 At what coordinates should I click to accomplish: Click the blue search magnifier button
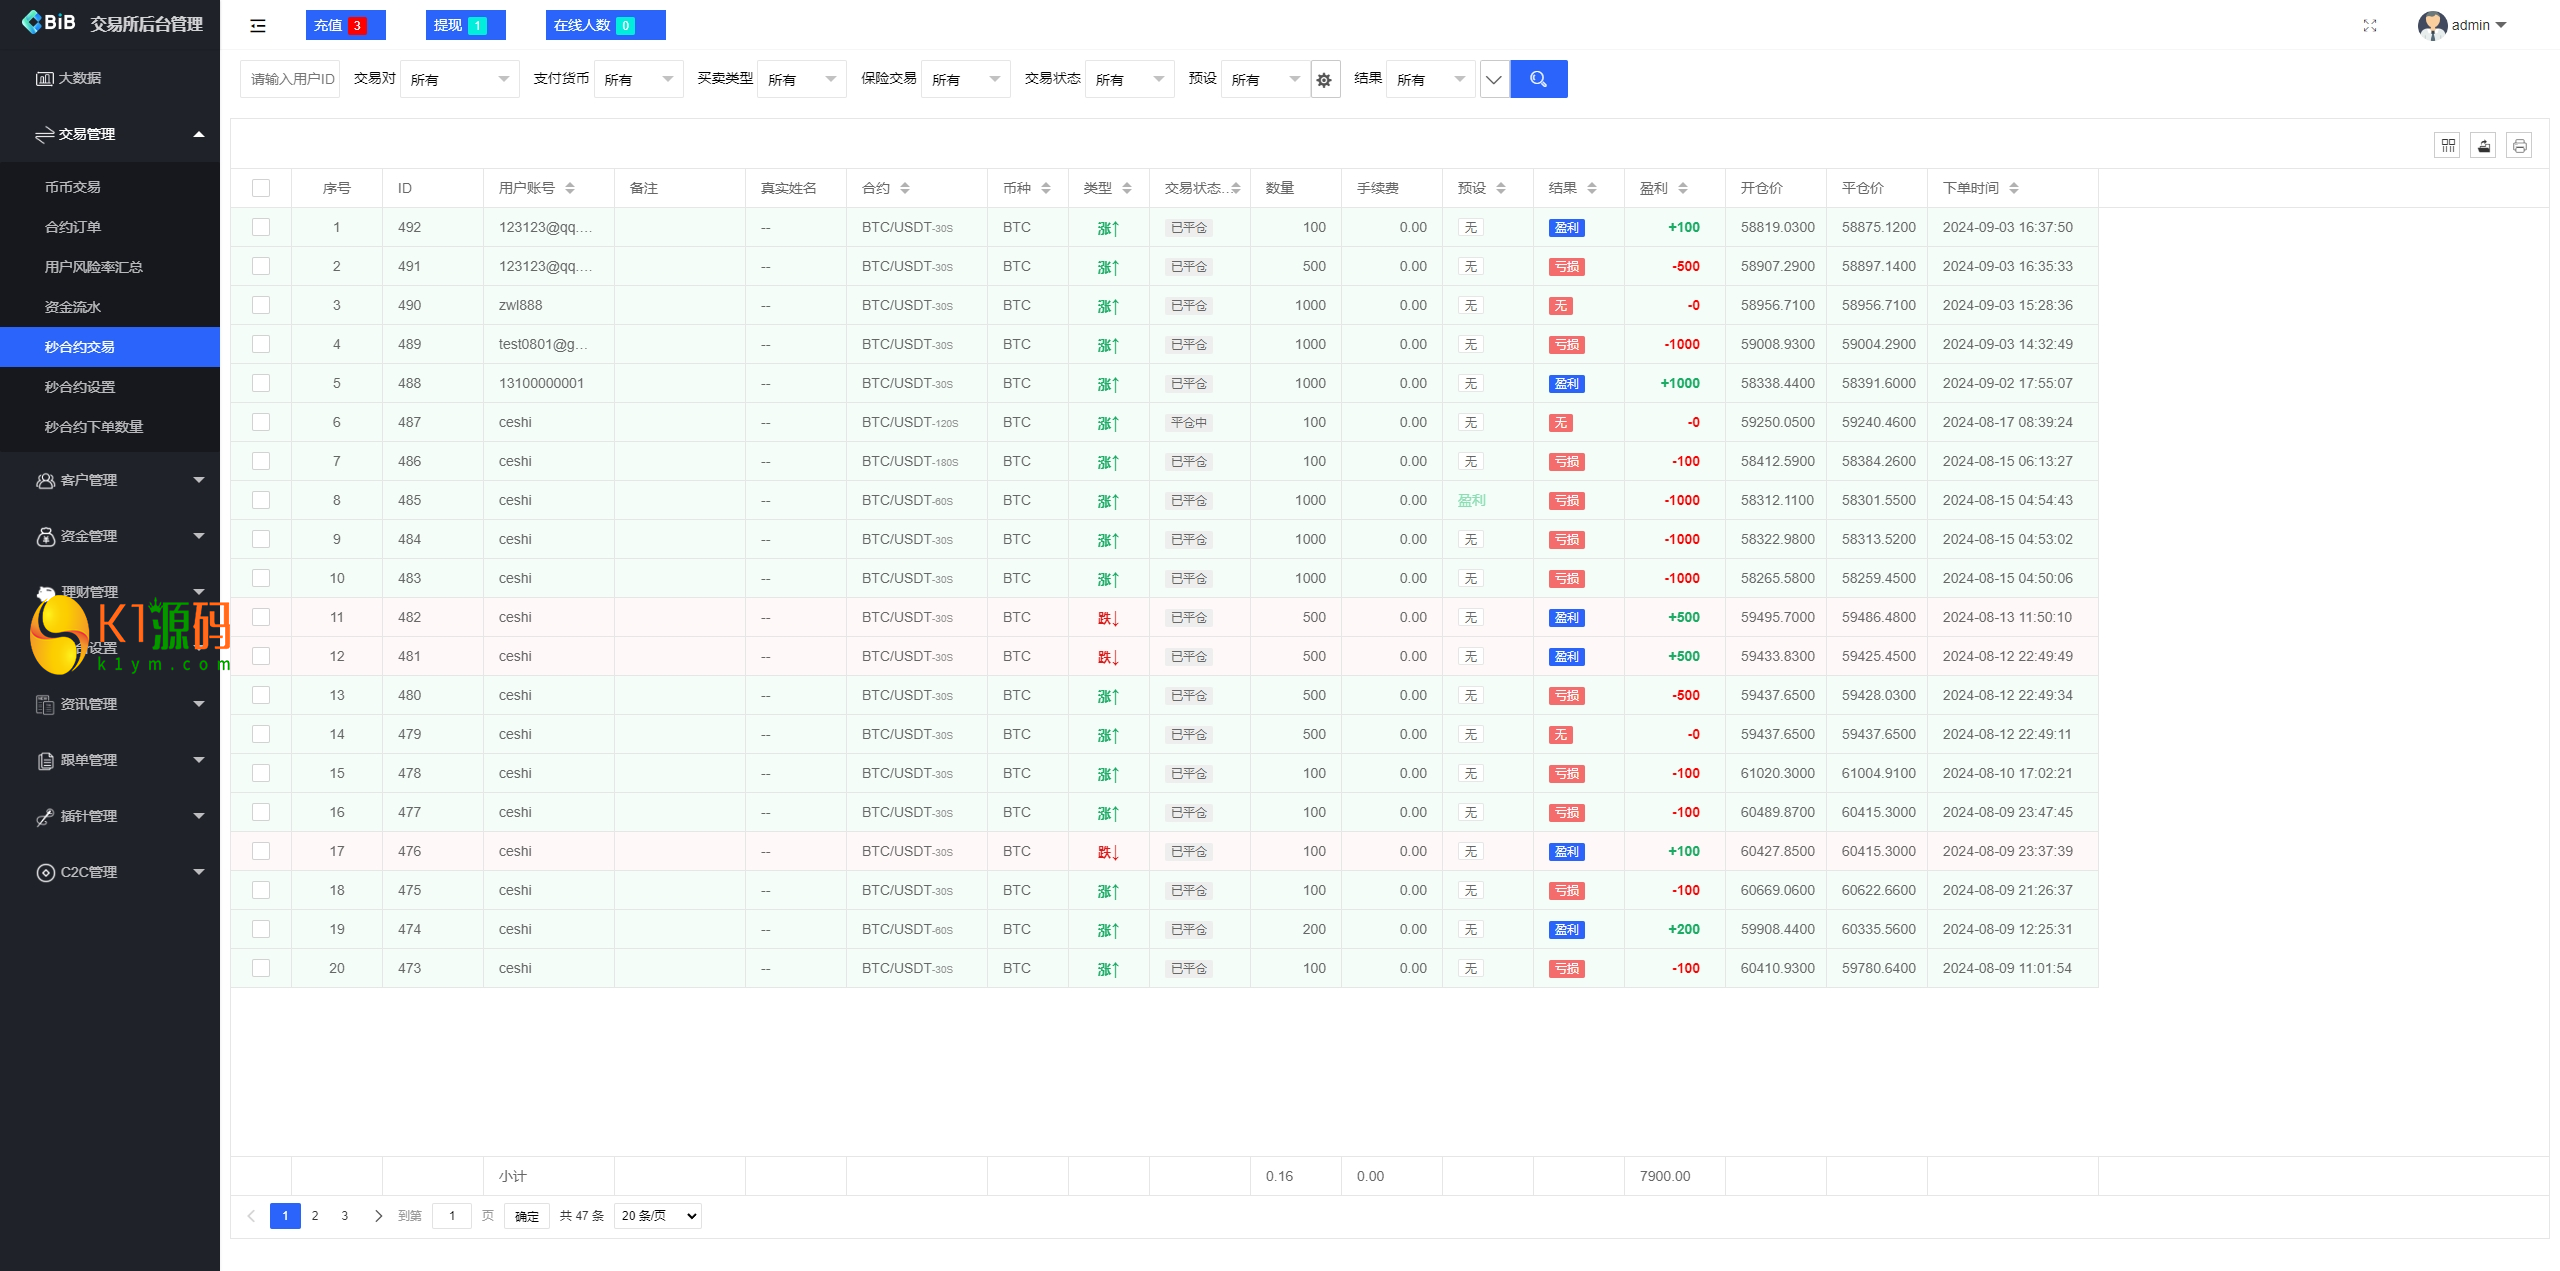point(1538,79)
